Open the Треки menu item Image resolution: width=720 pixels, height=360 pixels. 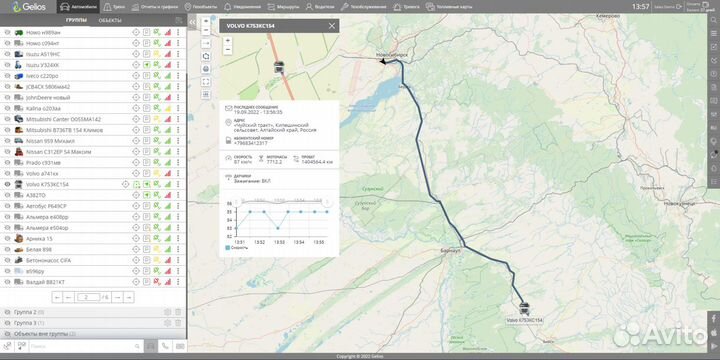[113, 7]
